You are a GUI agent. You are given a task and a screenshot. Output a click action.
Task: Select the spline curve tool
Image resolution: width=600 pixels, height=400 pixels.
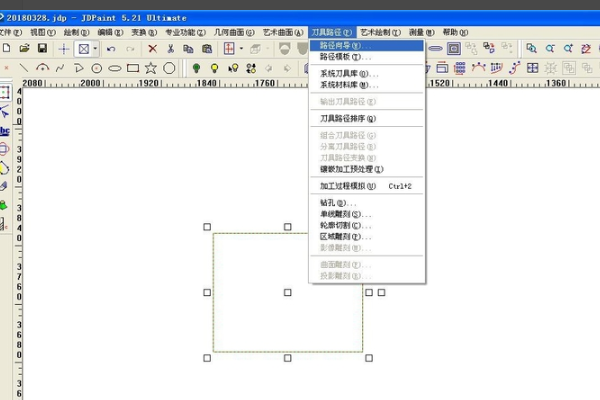[60, 68]
